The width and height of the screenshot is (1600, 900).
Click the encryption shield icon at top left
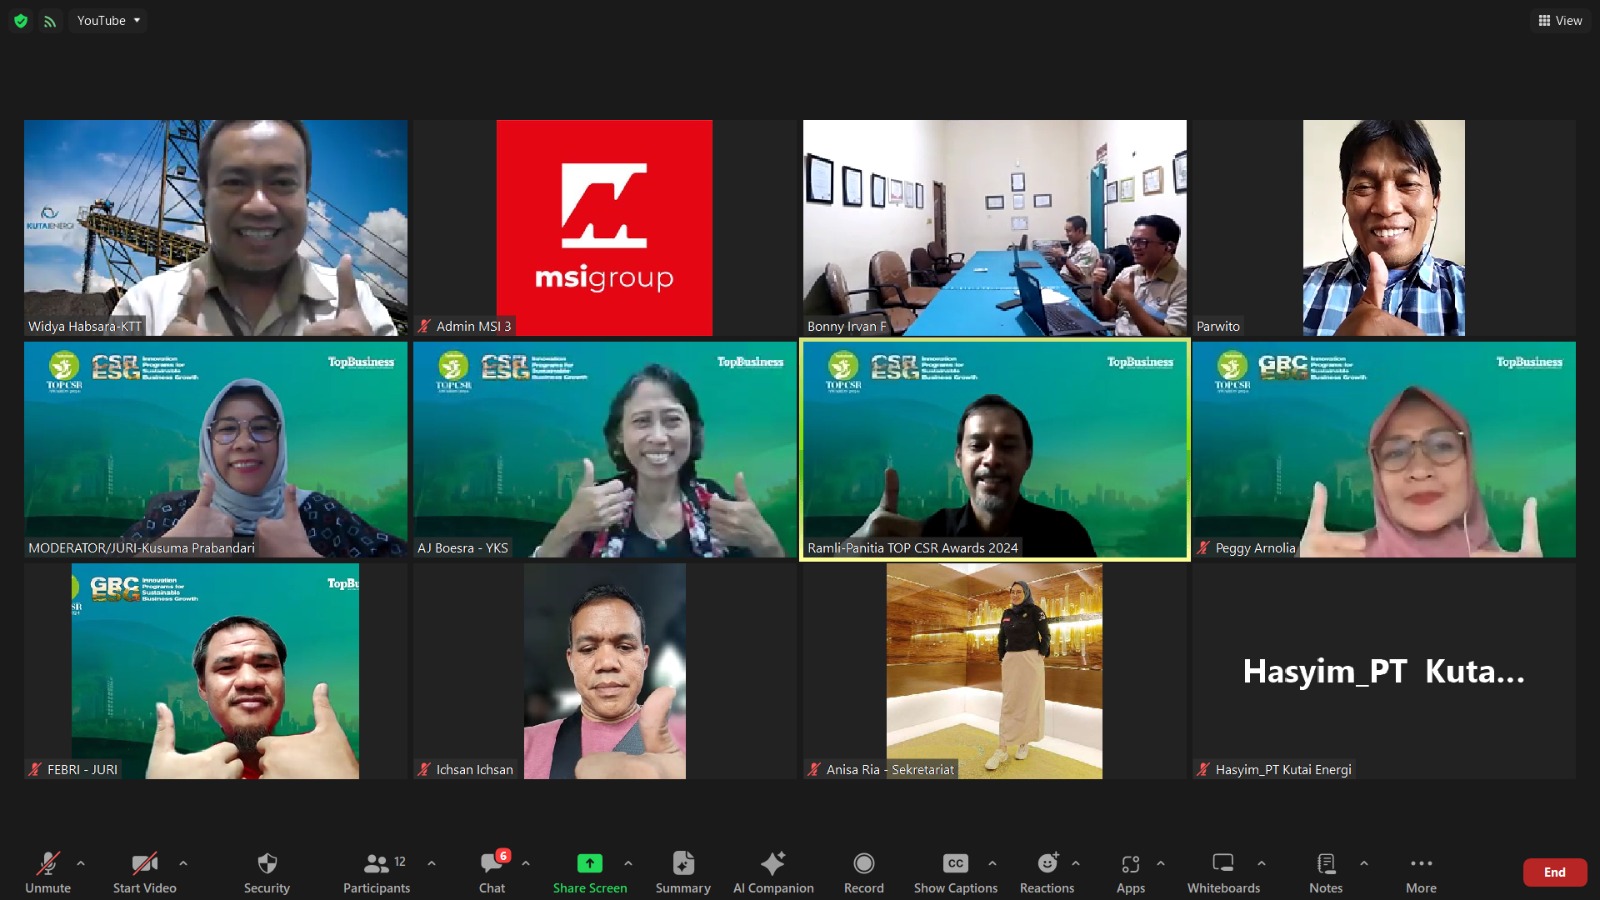click(x=20, y=21)
